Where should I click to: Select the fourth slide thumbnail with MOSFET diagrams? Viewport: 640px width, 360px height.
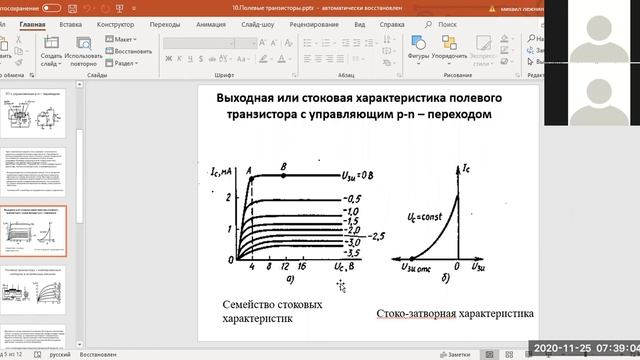(x=33, y=290)
